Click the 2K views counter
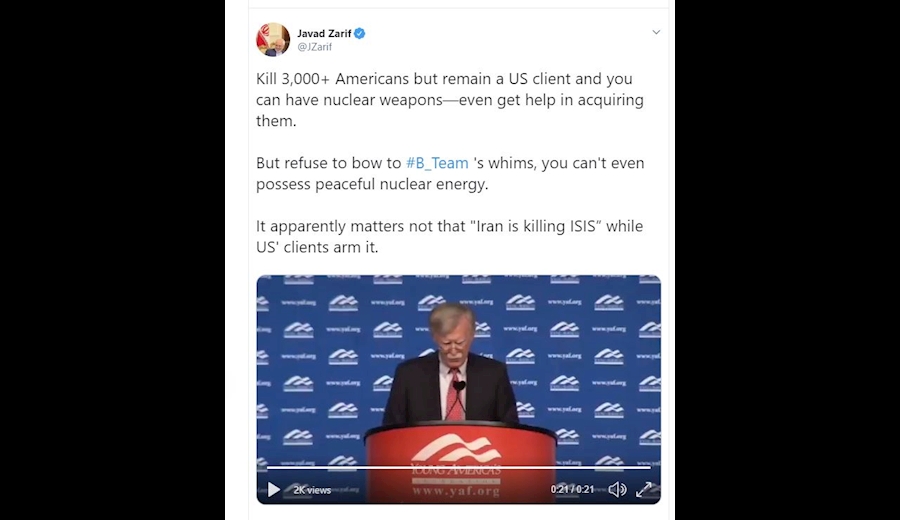 point(312,490)
